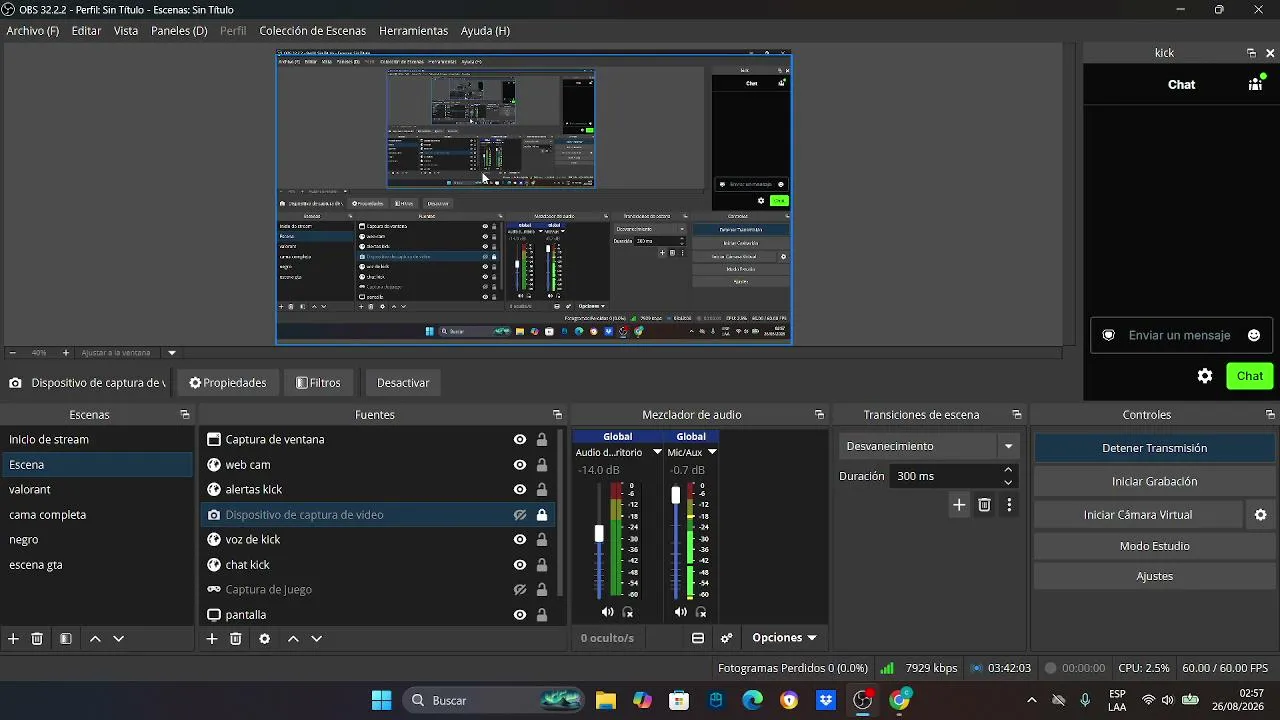This screenshot has width=1280, height=720.
Task: Switch the audio mixer layout icon
Action: [698, 638]
